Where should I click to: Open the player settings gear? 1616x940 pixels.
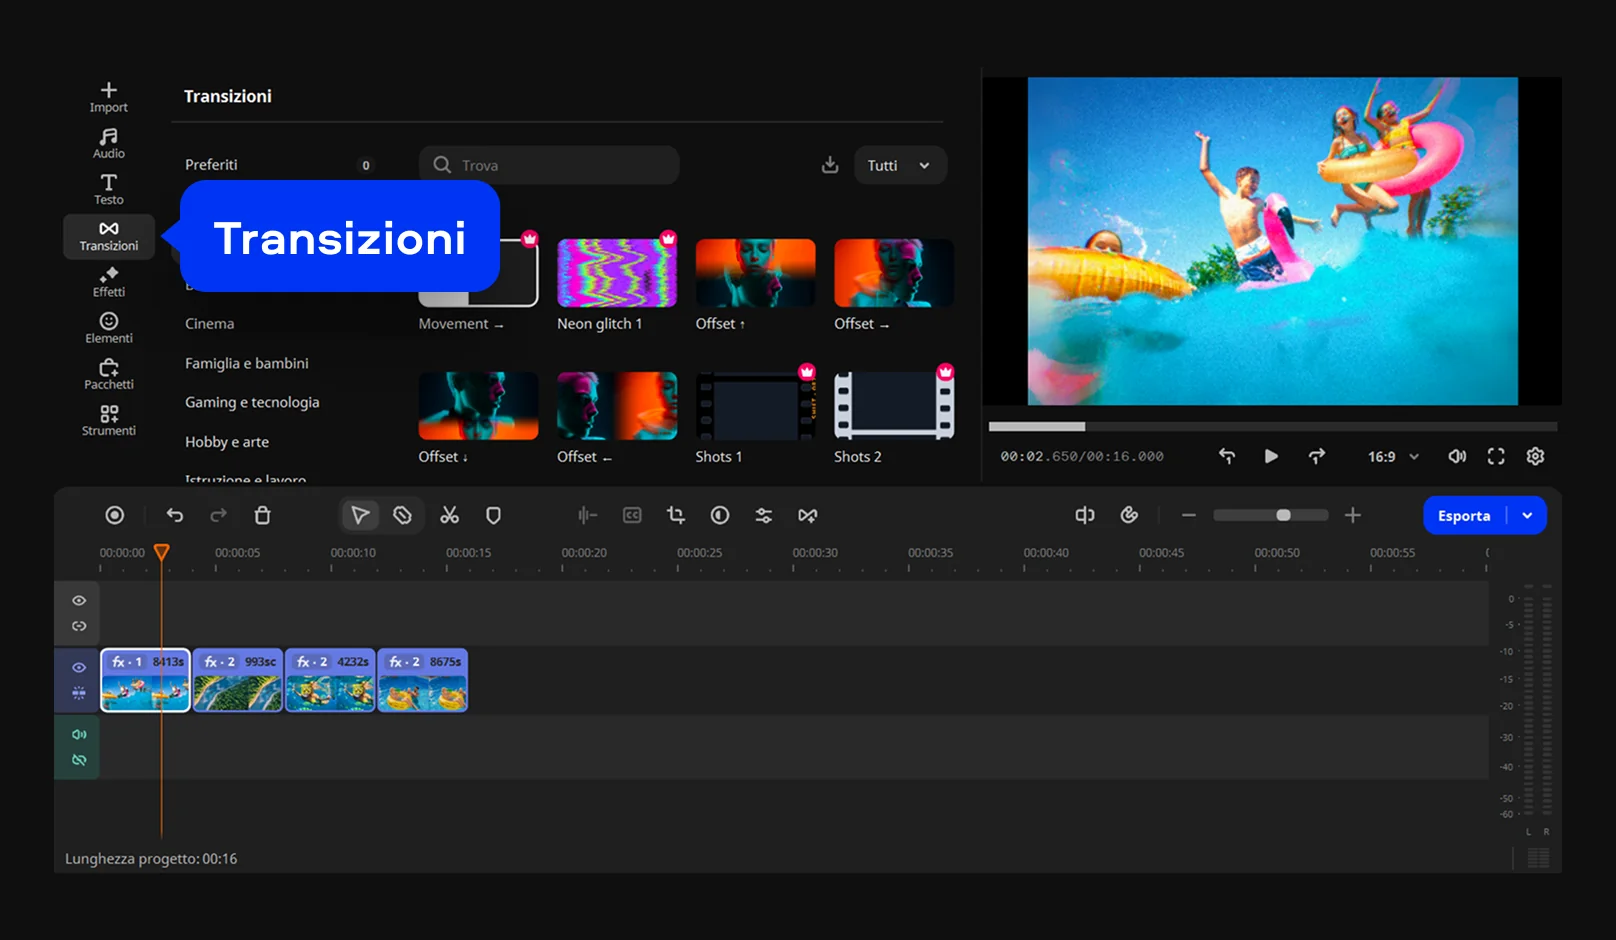(1535, 456)
